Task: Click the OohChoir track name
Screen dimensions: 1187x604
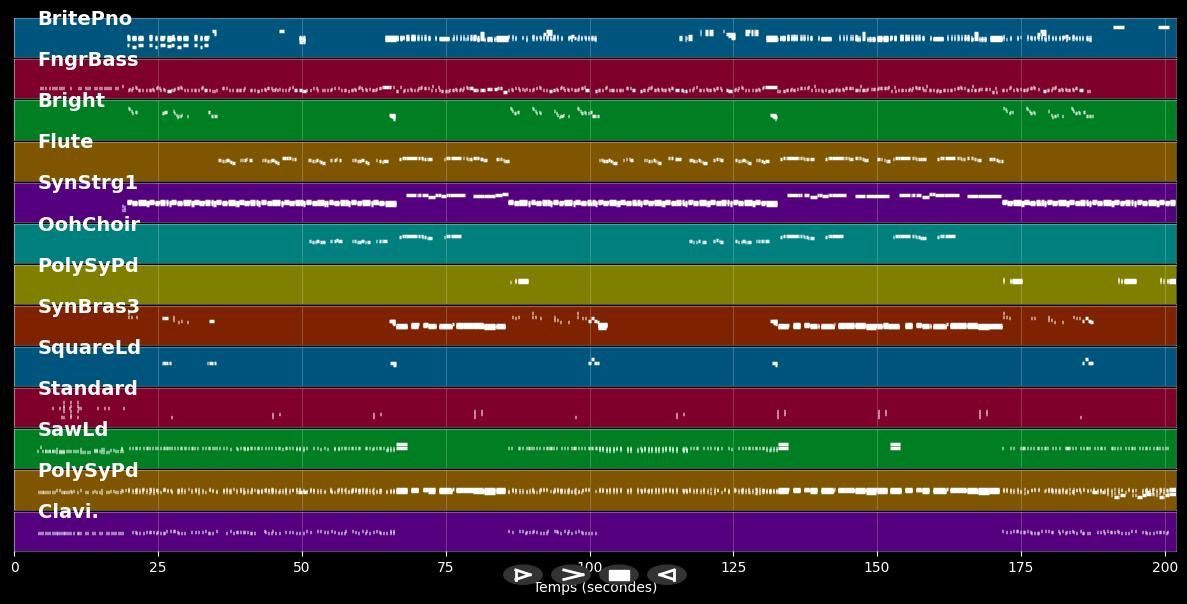Action: click(89, 225)
